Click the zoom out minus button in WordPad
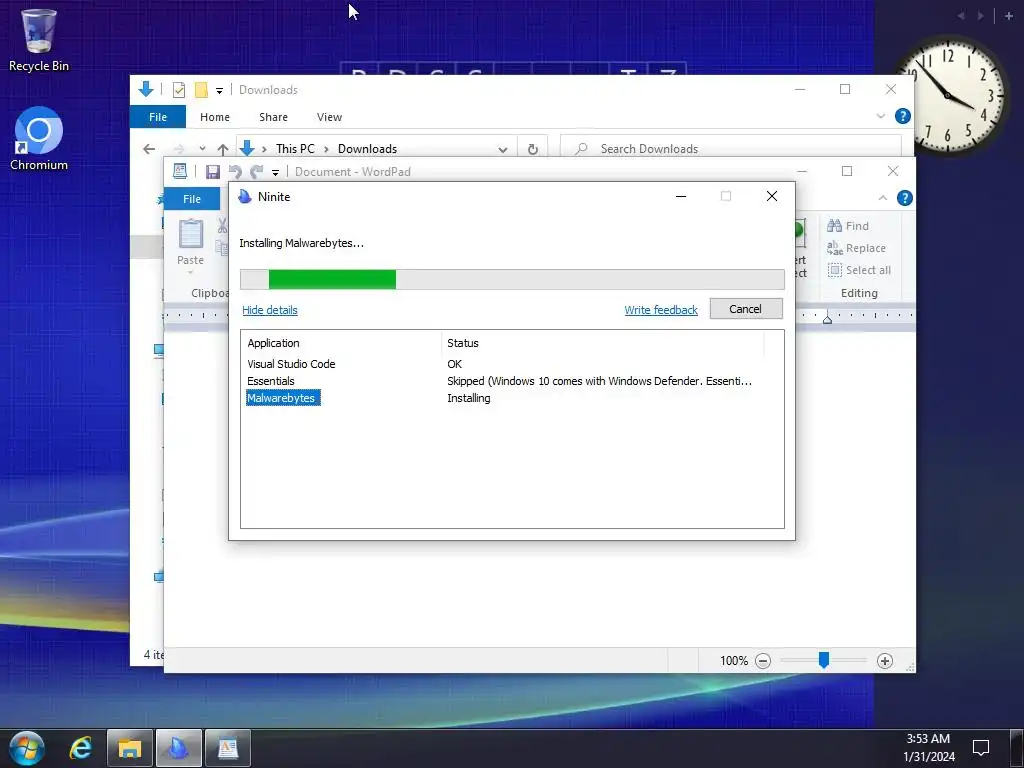 [x=763, y=661]
